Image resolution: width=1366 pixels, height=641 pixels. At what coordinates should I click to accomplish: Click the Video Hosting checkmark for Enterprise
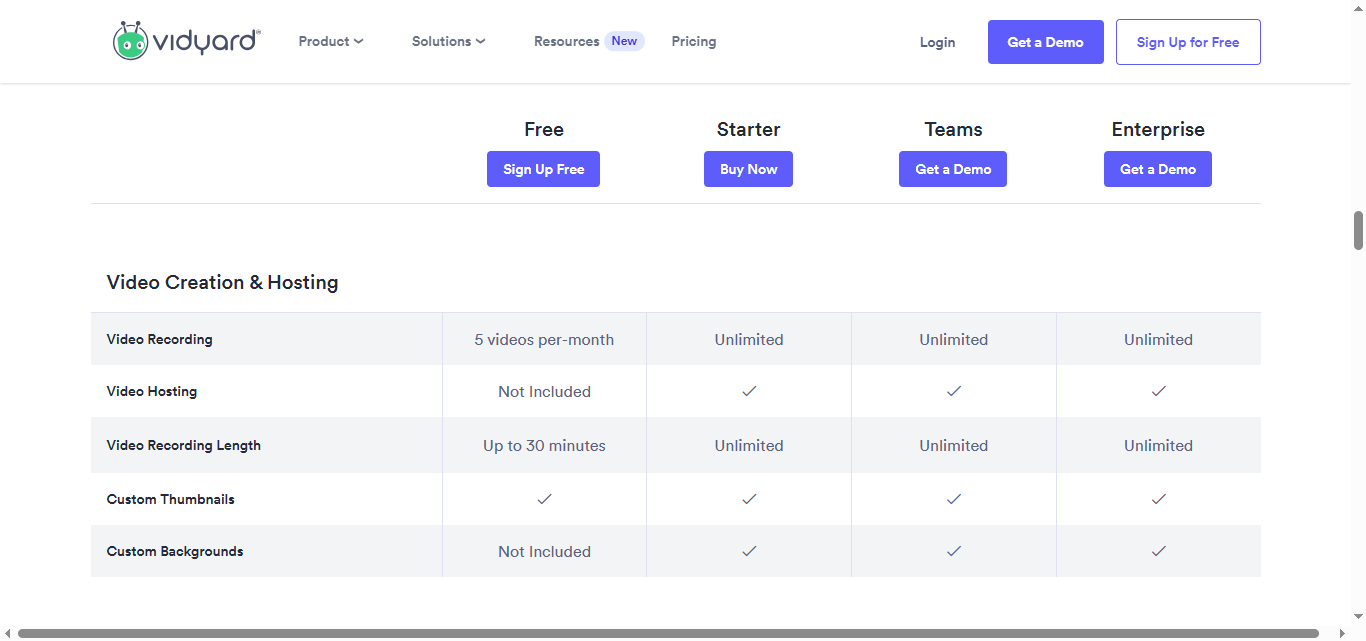click(x=1159, y=391)
